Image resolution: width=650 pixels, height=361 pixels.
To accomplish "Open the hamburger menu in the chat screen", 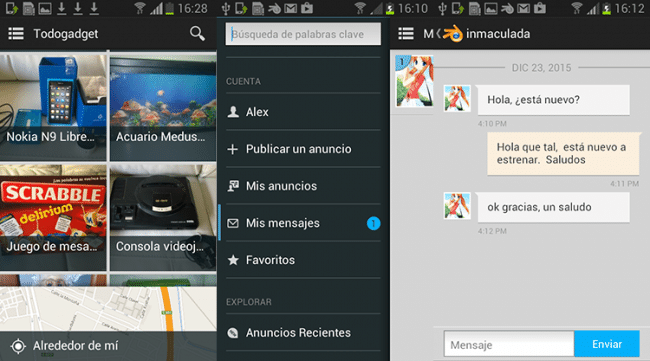I will 406,34.
